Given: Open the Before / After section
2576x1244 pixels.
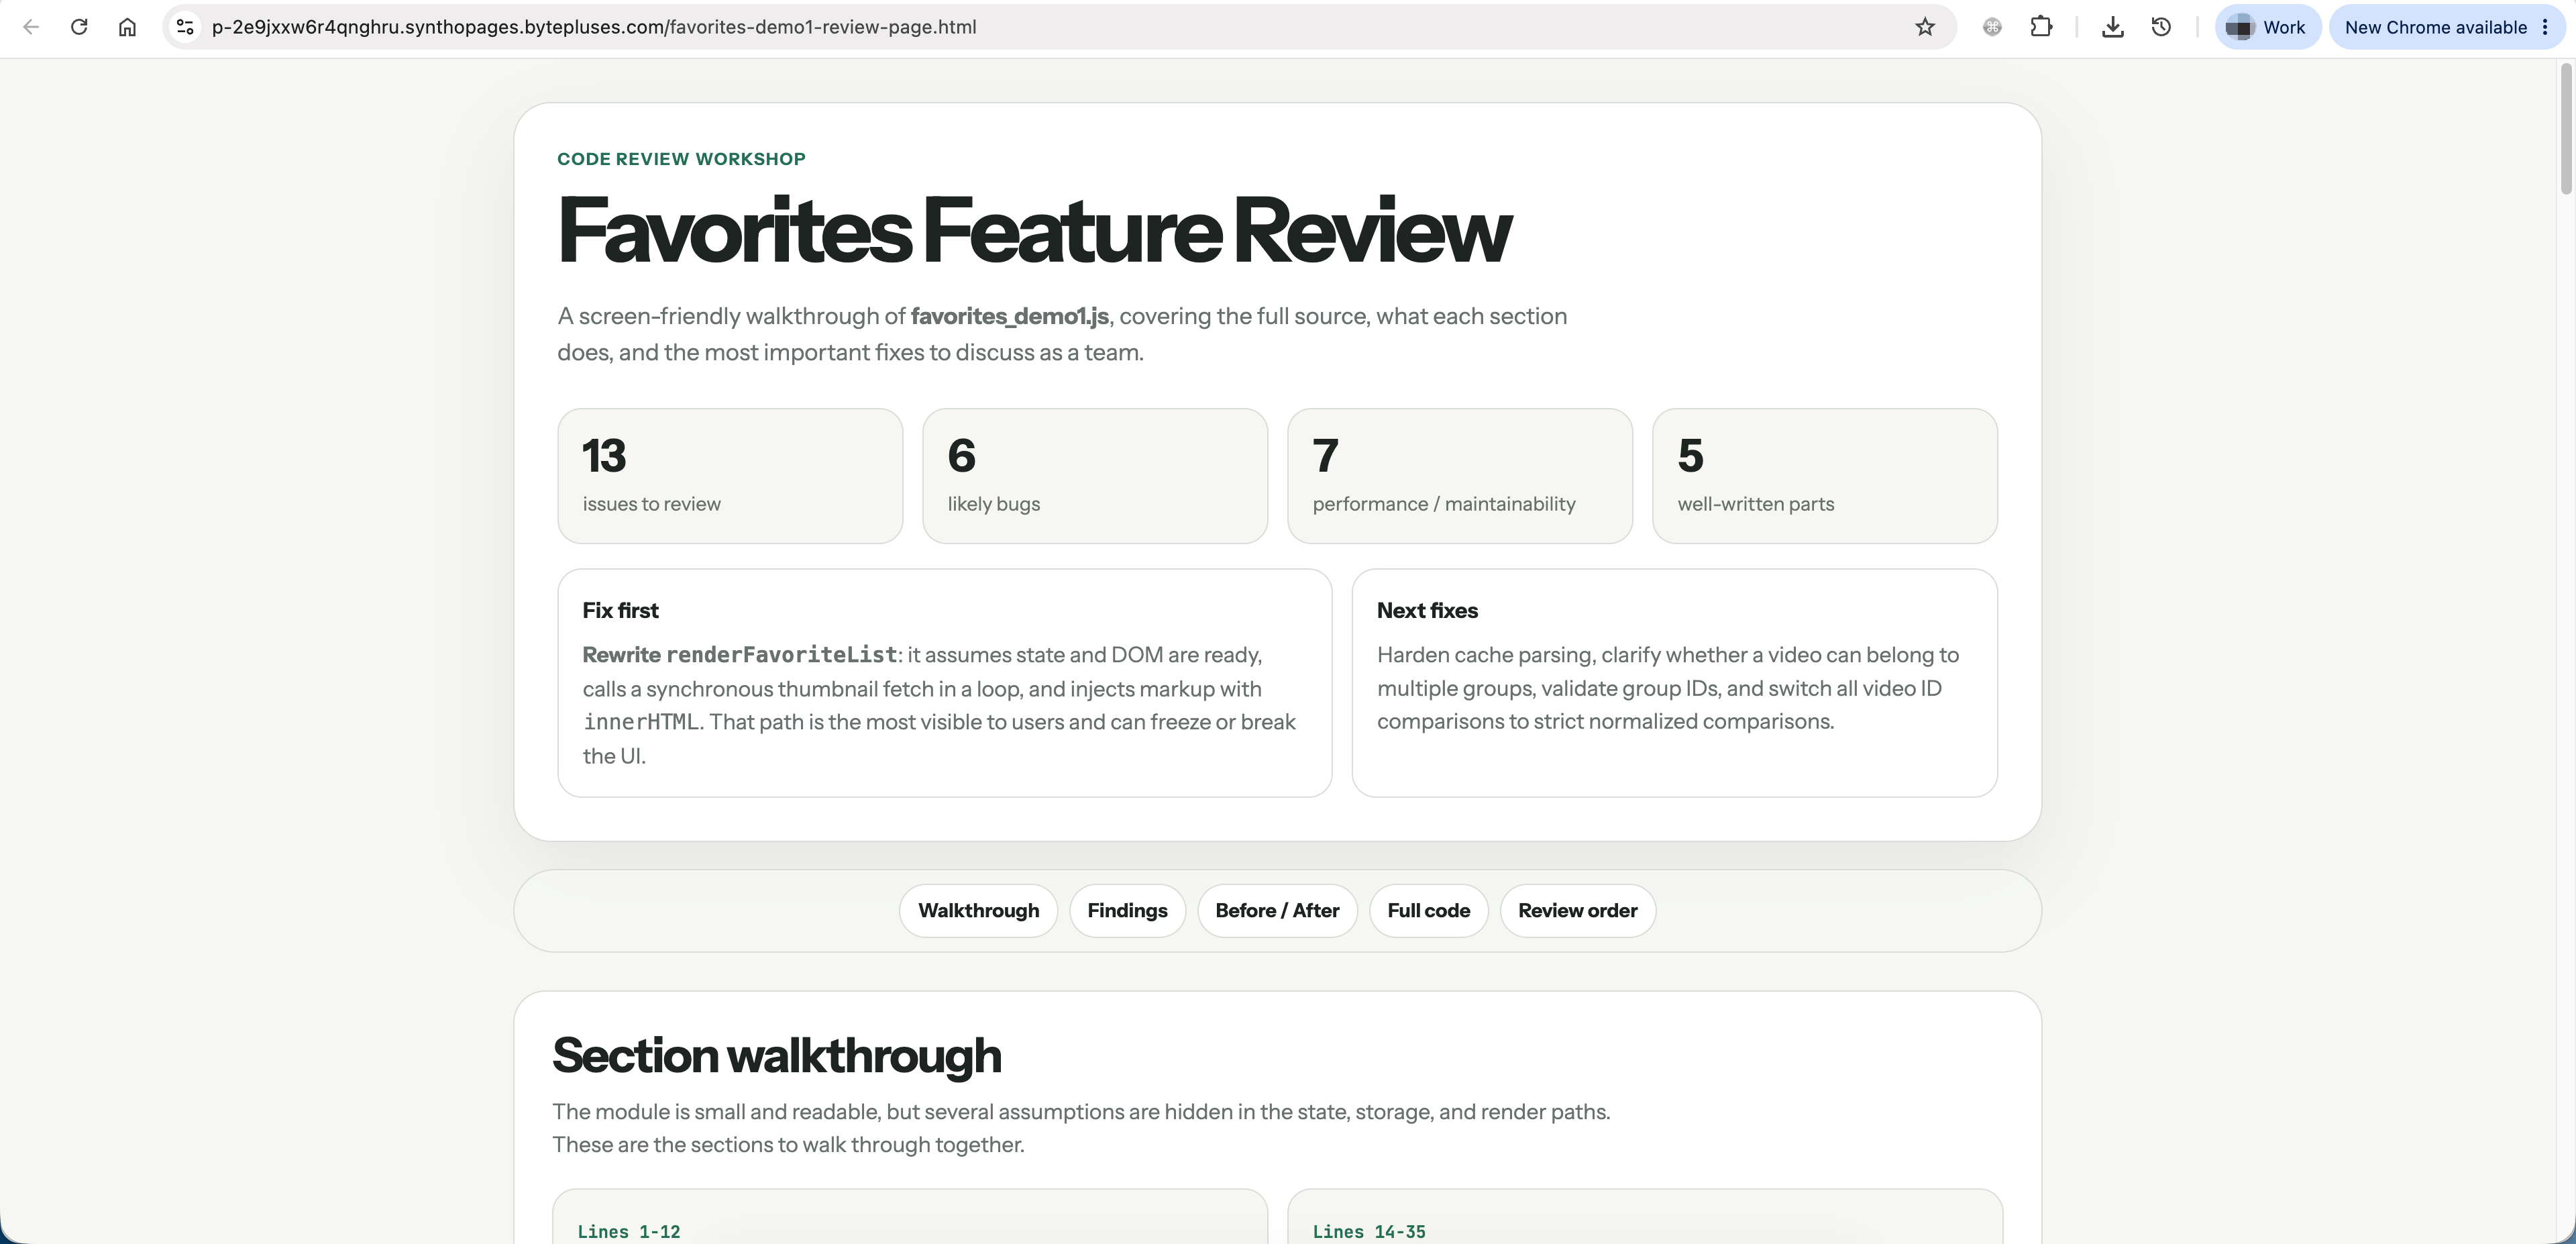Looking at the screenshot, I should [1277, 910].
